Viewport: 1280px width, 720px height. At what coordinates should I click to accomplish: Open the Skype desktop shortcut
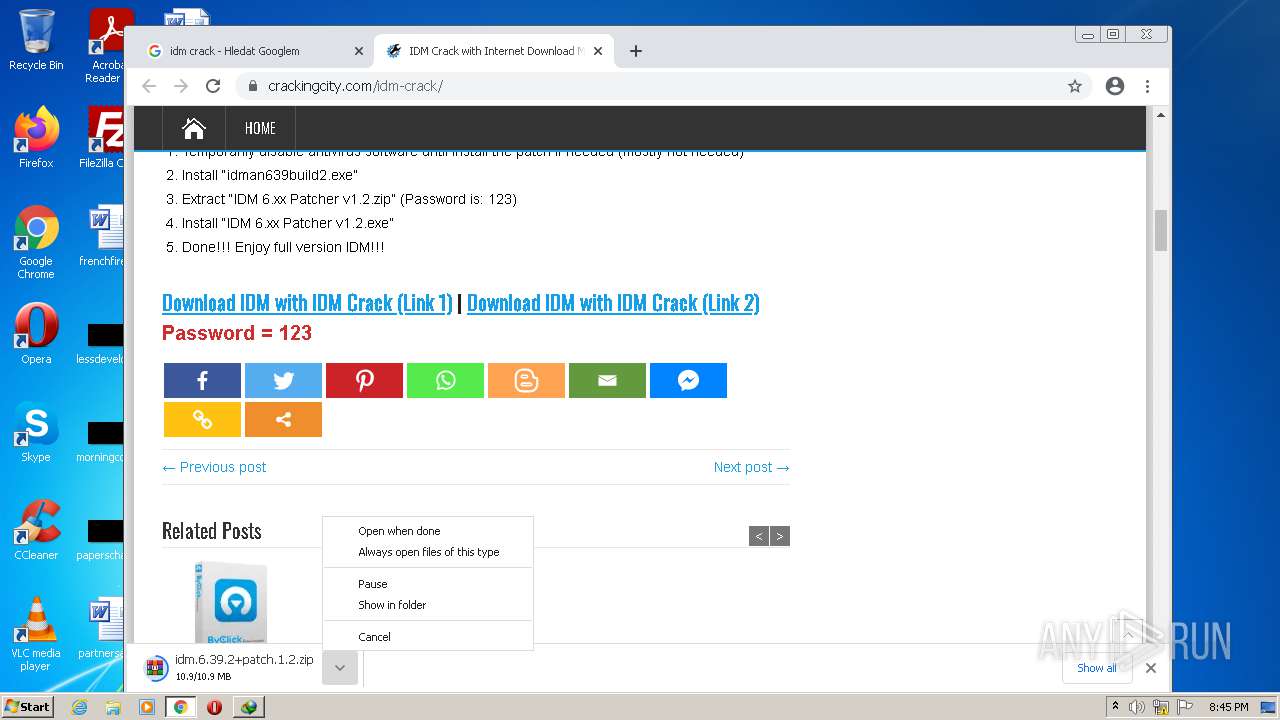[36, 432]
